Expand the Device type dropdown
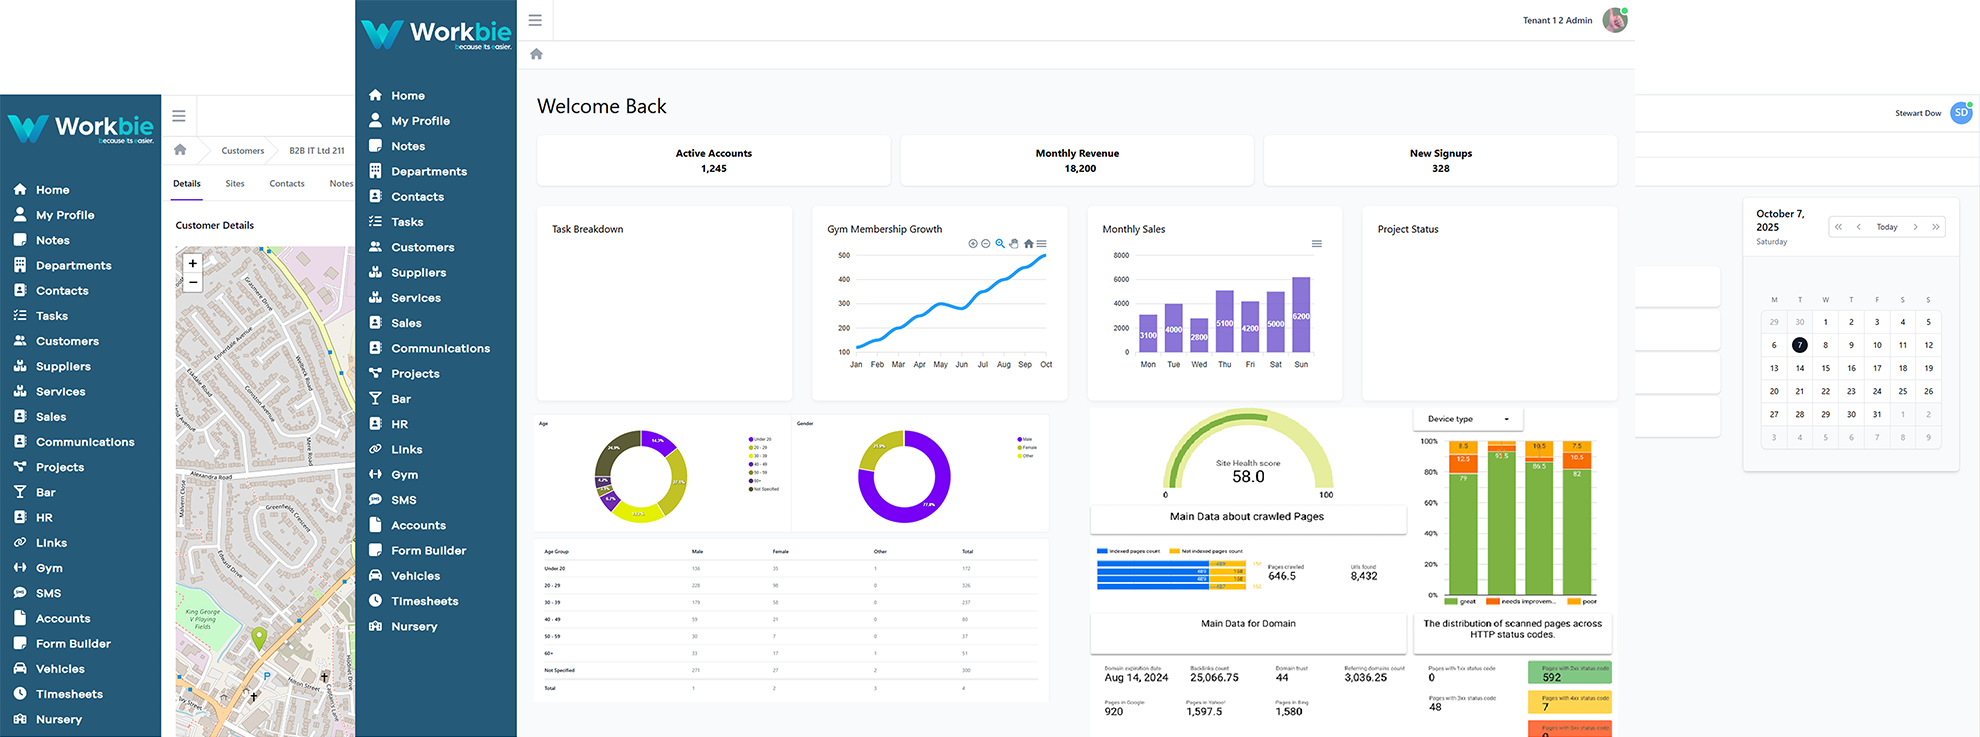 [1468, 419]
